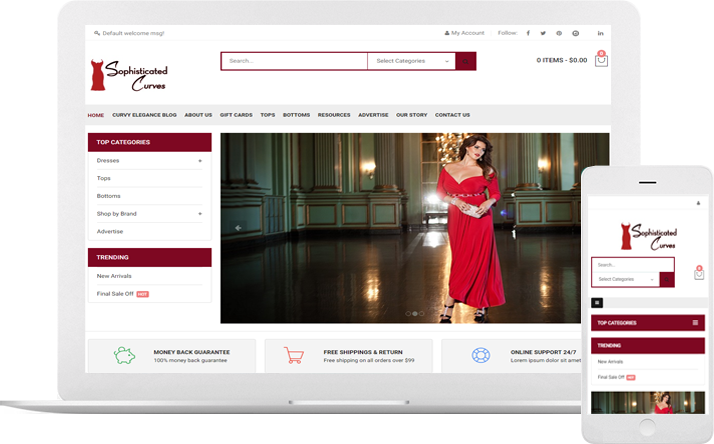Select Gift Cards in navigation bar
Viewport: 714px width, 444px height.
236,115
